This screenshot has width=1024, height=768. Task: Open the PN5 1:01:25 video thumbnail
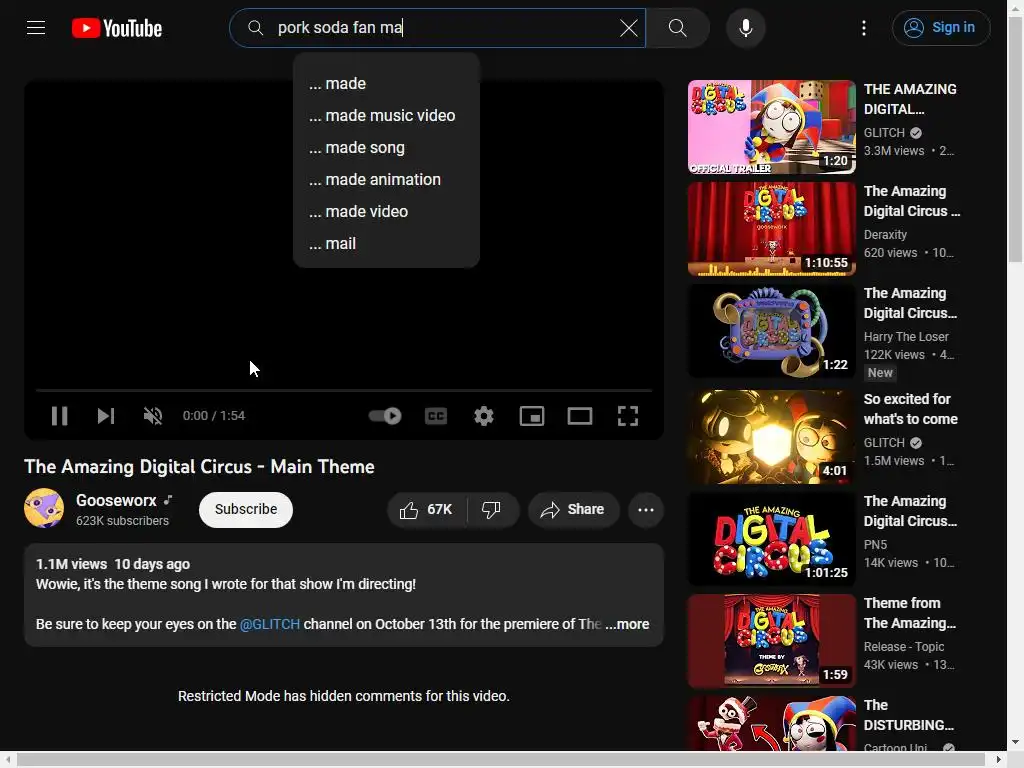(x=771, y=539)
